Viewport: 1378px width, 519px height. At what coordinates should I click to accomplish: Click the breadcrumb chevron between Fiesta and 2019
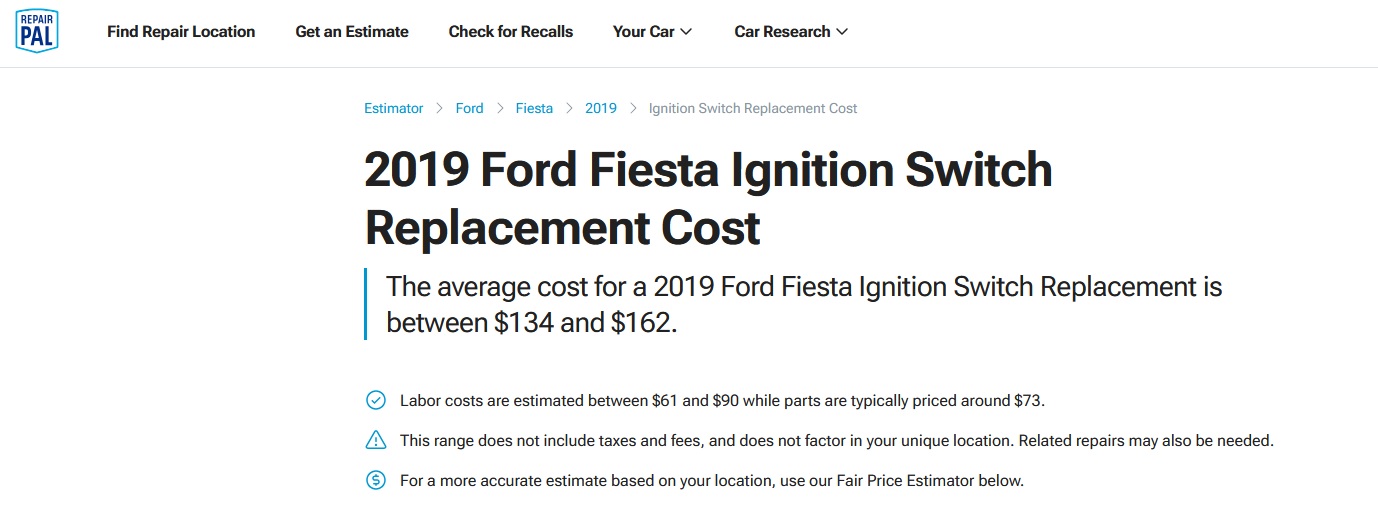[569, 108]
